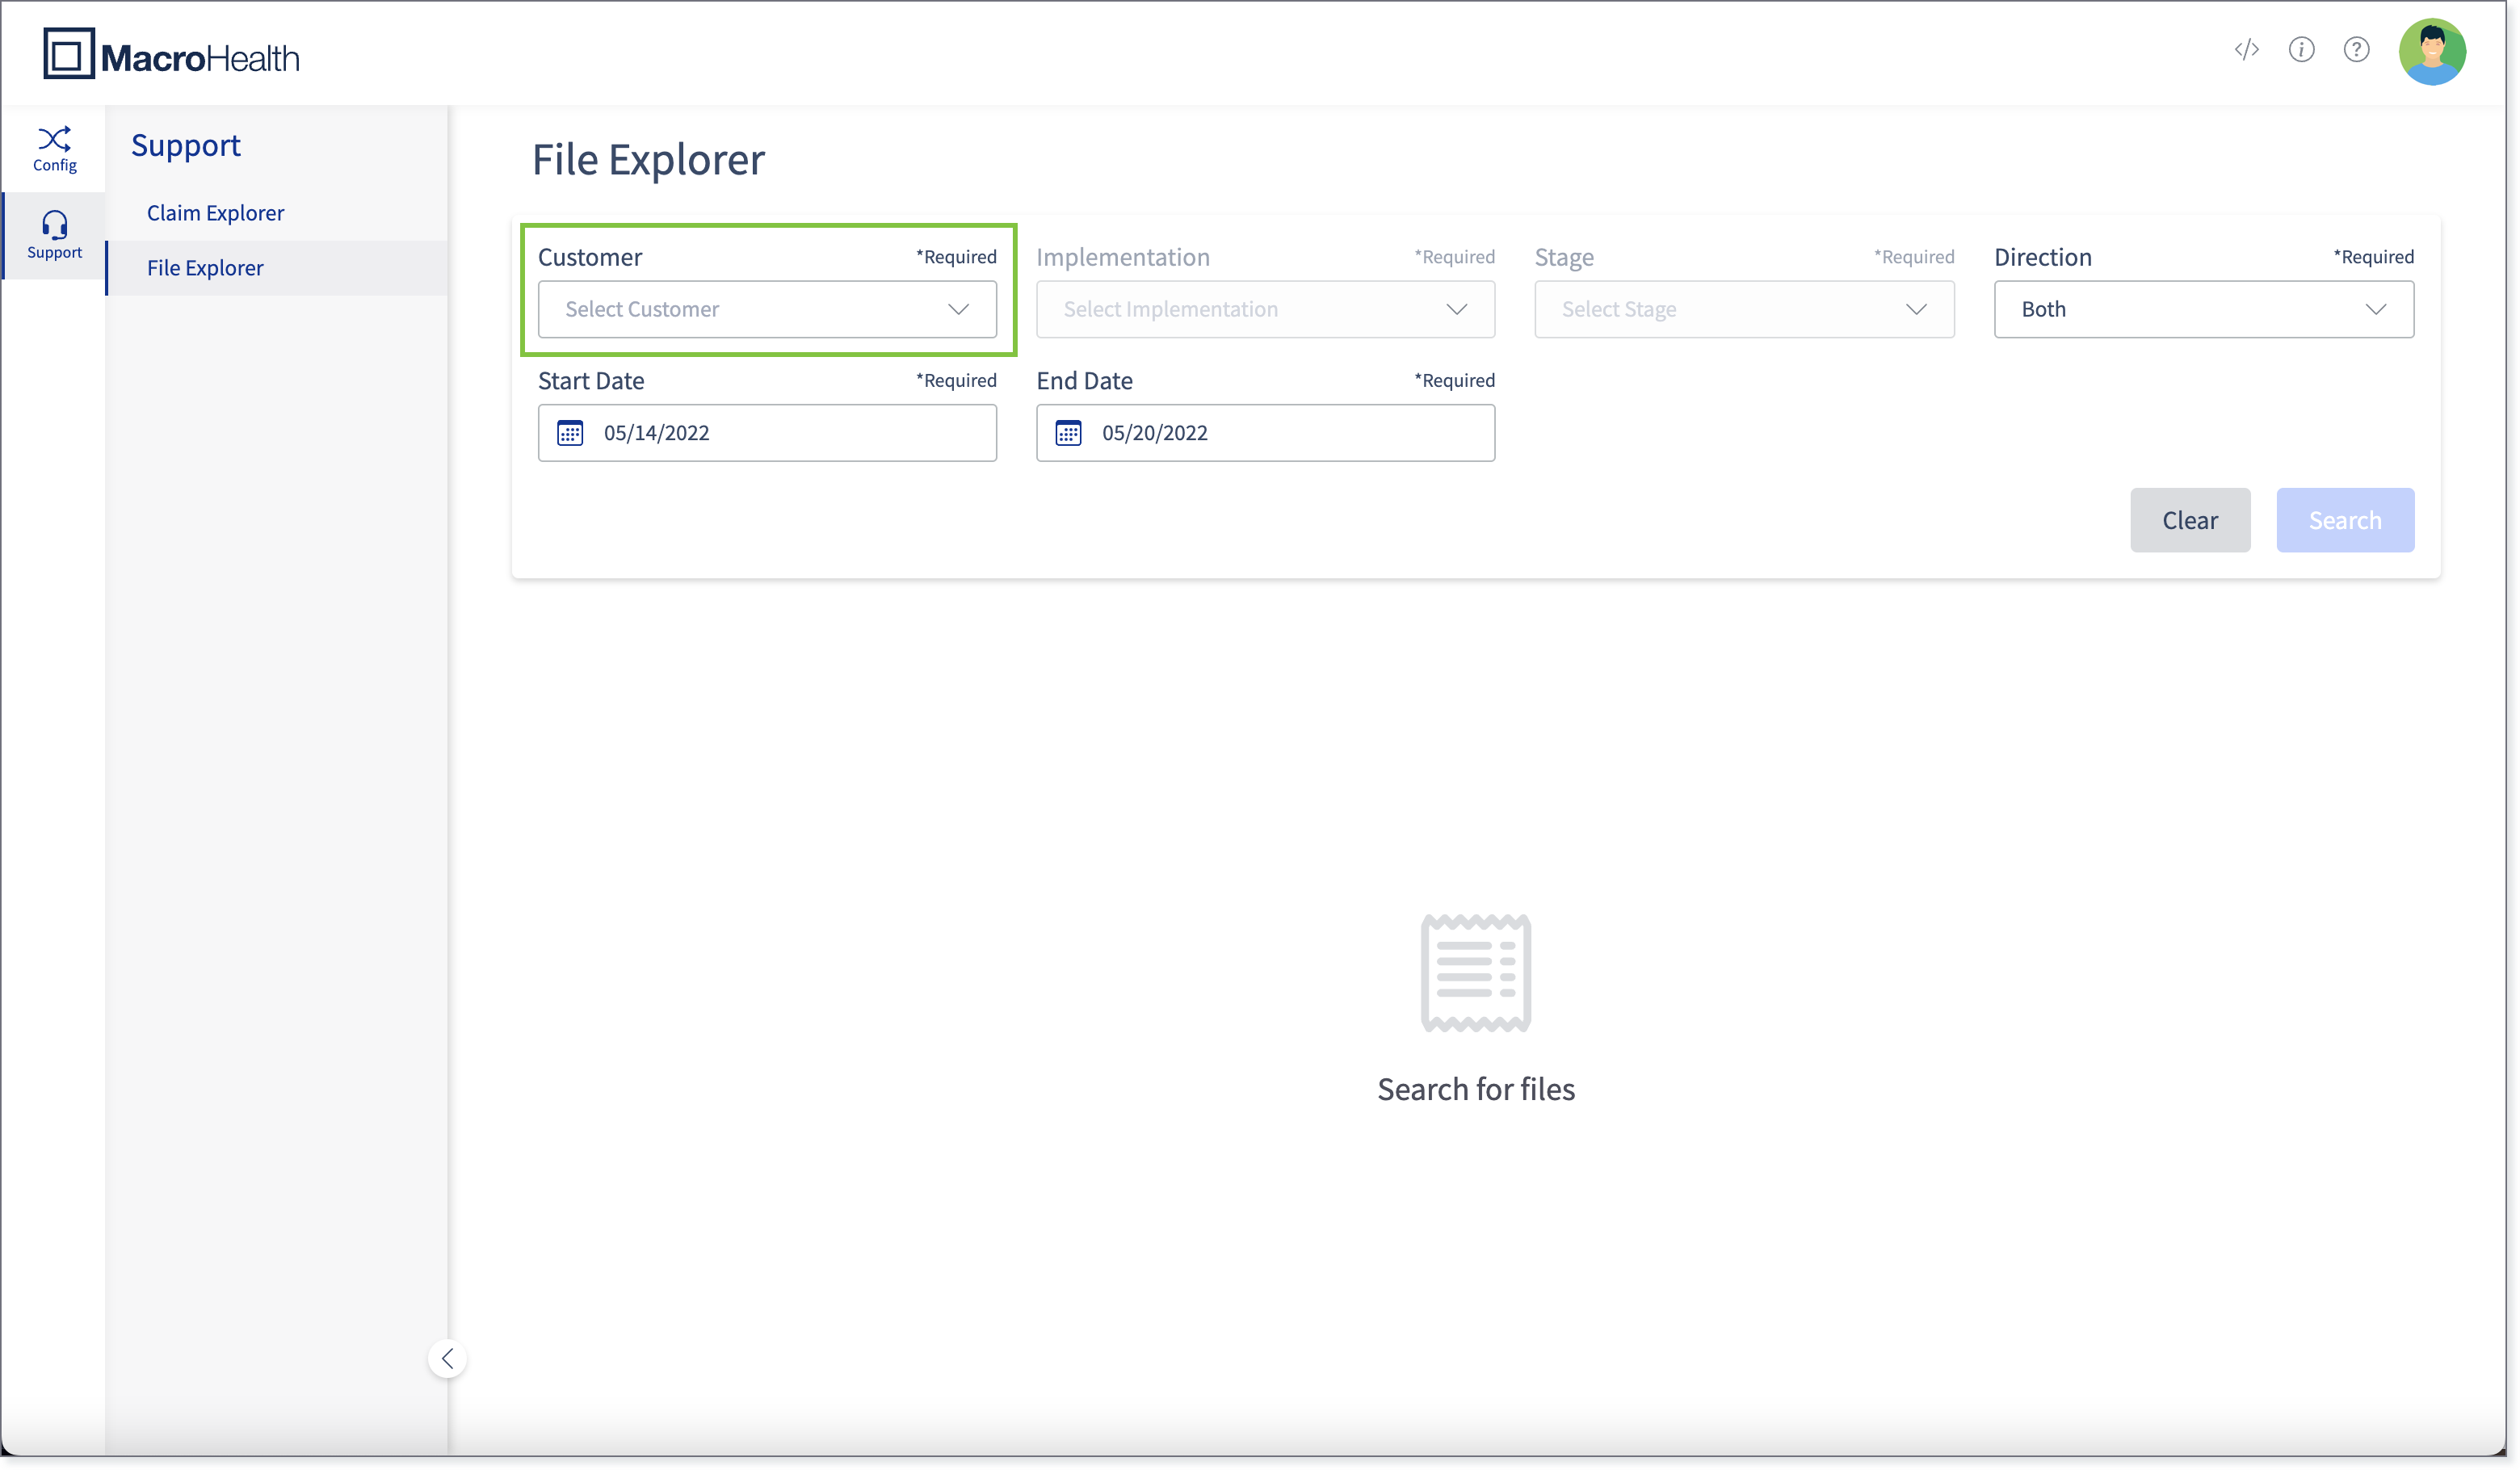Click the Start Date field 05/14/2022
The height and width of the screenshot is (1470, 2520).
(x=790, y=433)
